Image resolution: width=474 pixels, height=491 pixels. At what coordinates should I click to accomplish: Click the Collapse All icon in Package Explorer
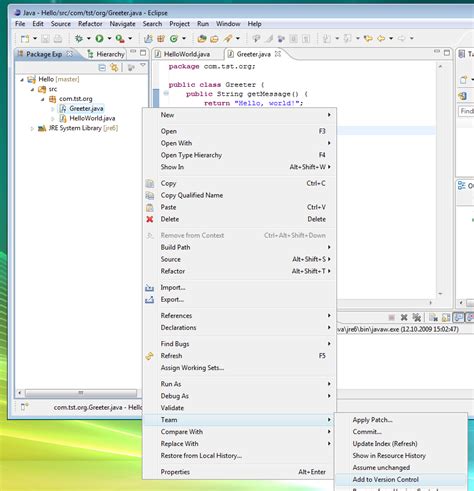point(102,68)
